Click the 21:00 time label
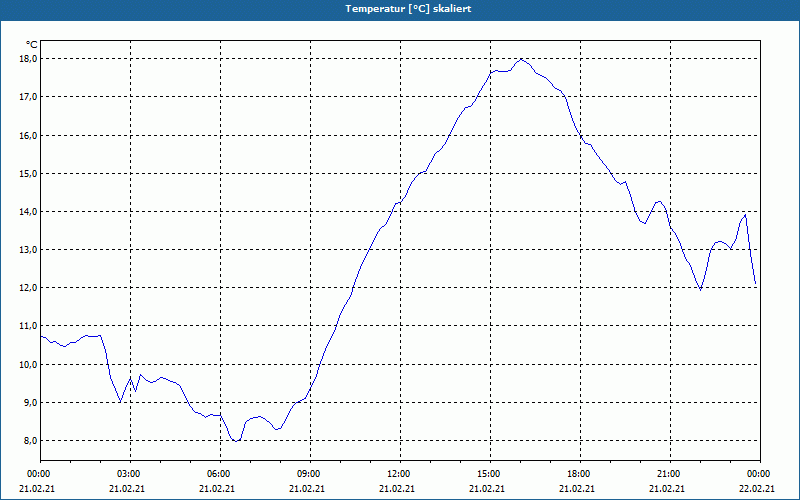 click(x=667, y=474)
